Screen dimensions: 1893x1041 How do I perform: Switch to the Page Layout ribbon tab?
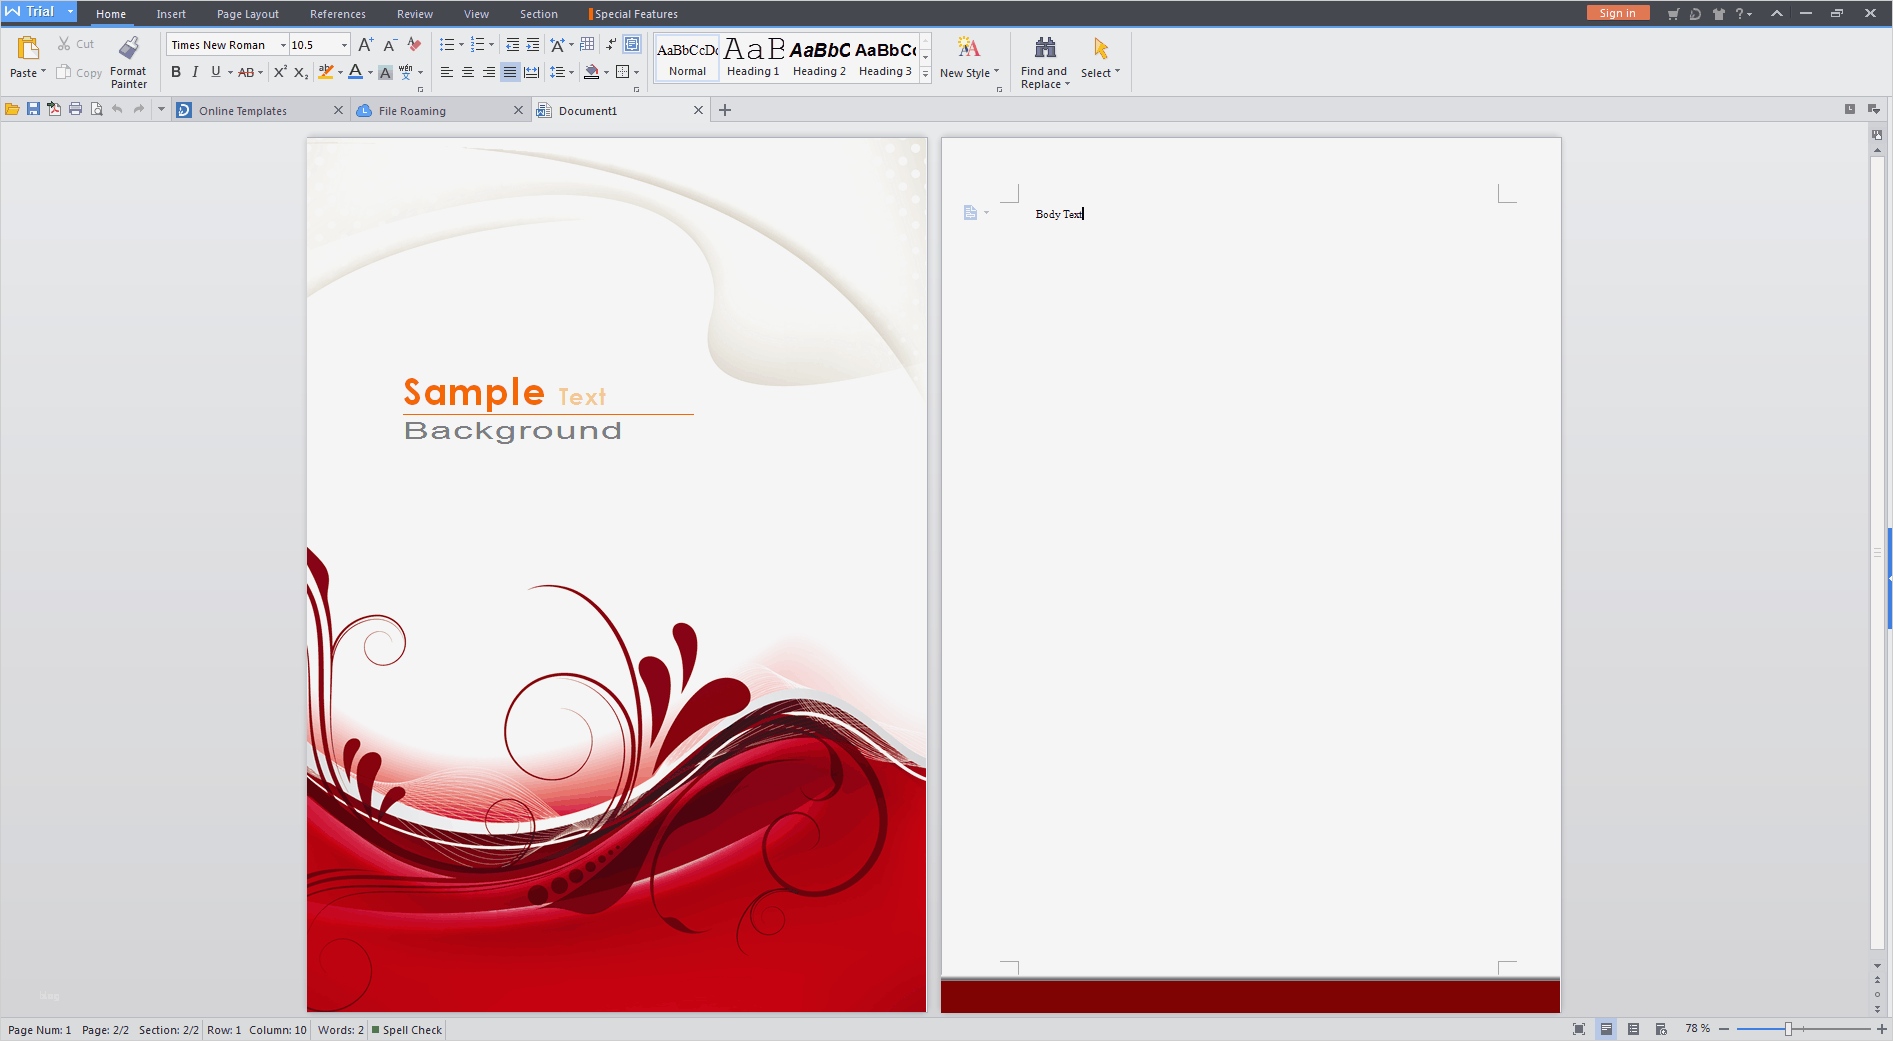point(247,14)
